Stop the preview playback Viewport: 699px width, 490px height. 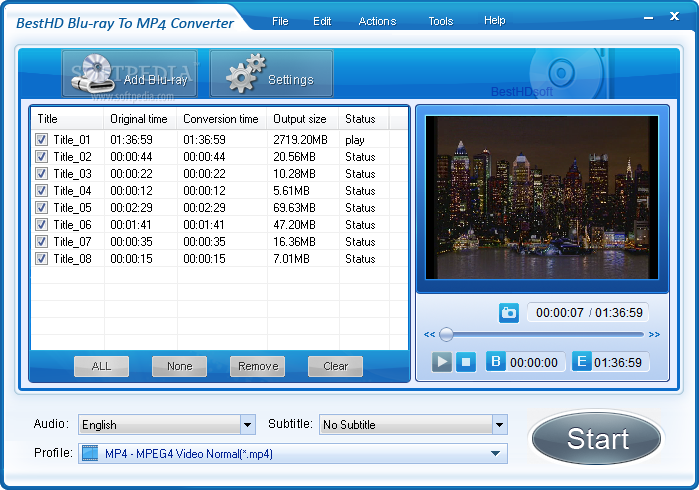click(466, 362)
